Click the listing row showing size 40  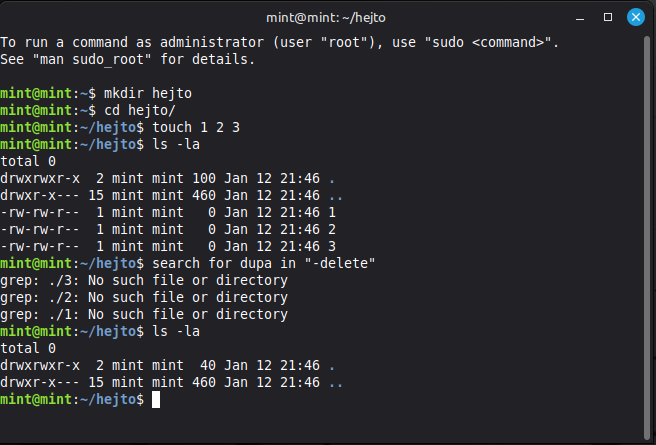pyautogui.click(x=168, y=365)
